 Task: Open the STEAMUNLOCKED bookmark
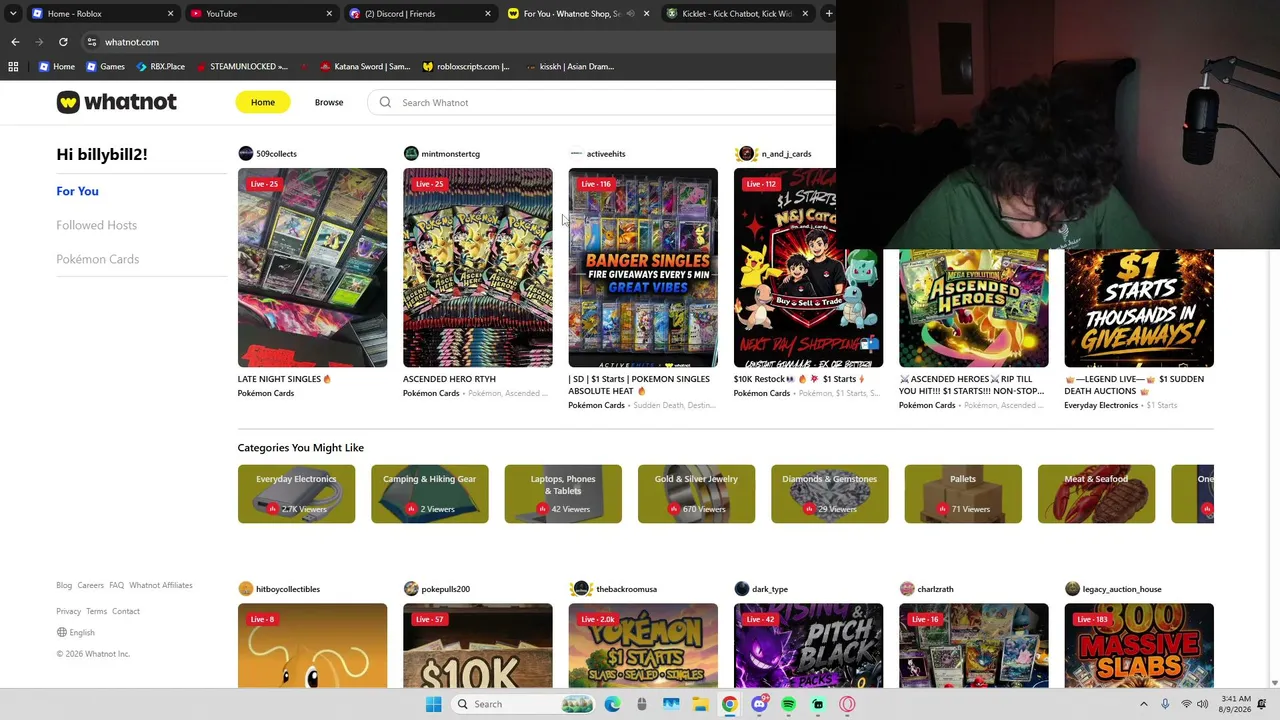click(241, 67)
